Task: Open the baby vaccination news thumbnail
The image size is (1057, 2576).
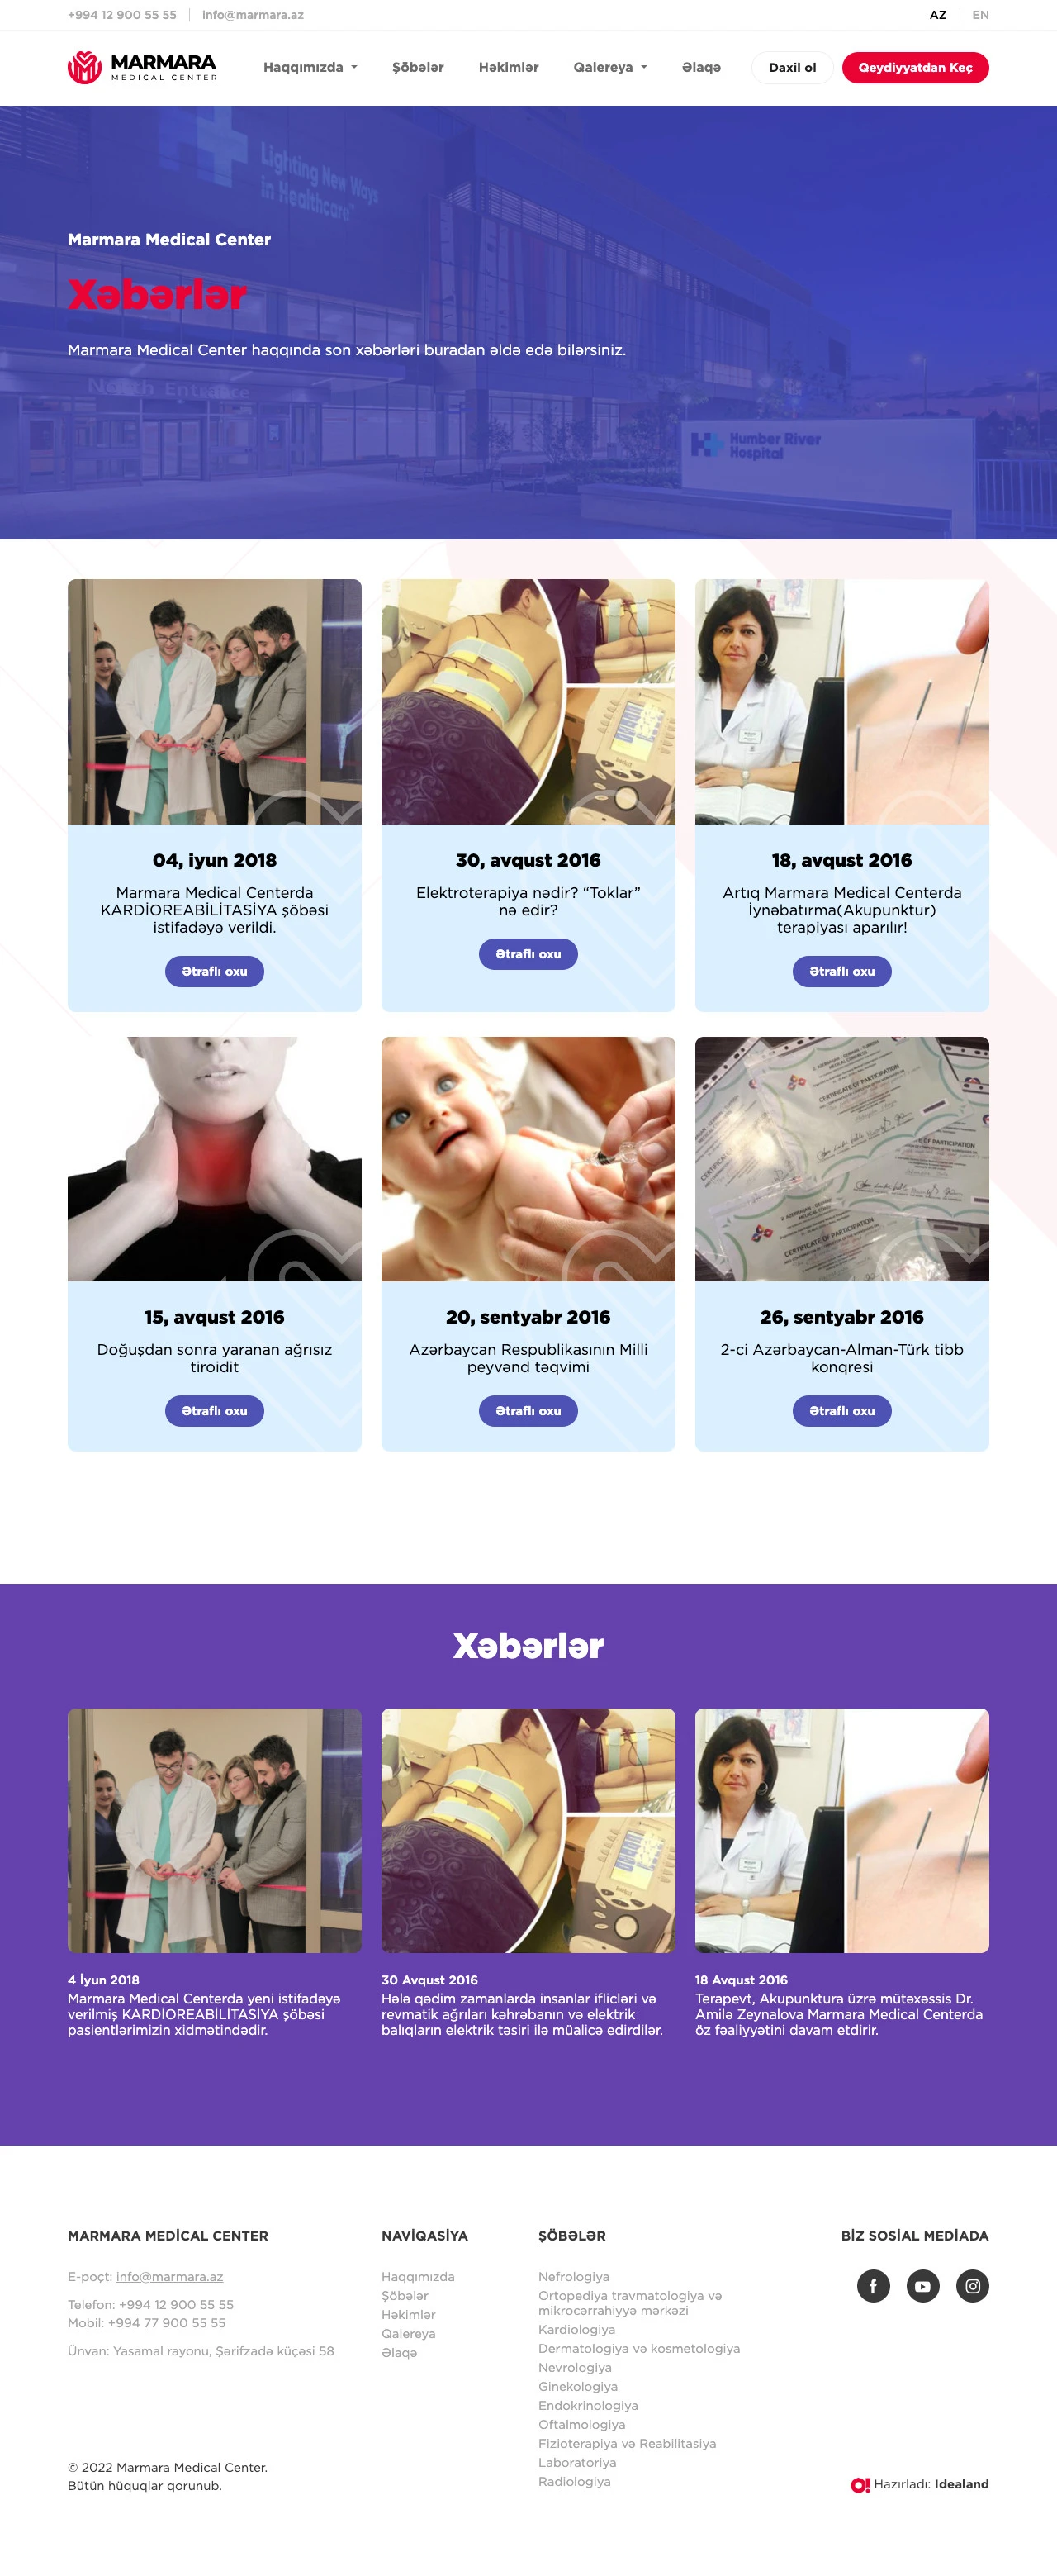Action: pyautogui.click(x=528, y=1159)
